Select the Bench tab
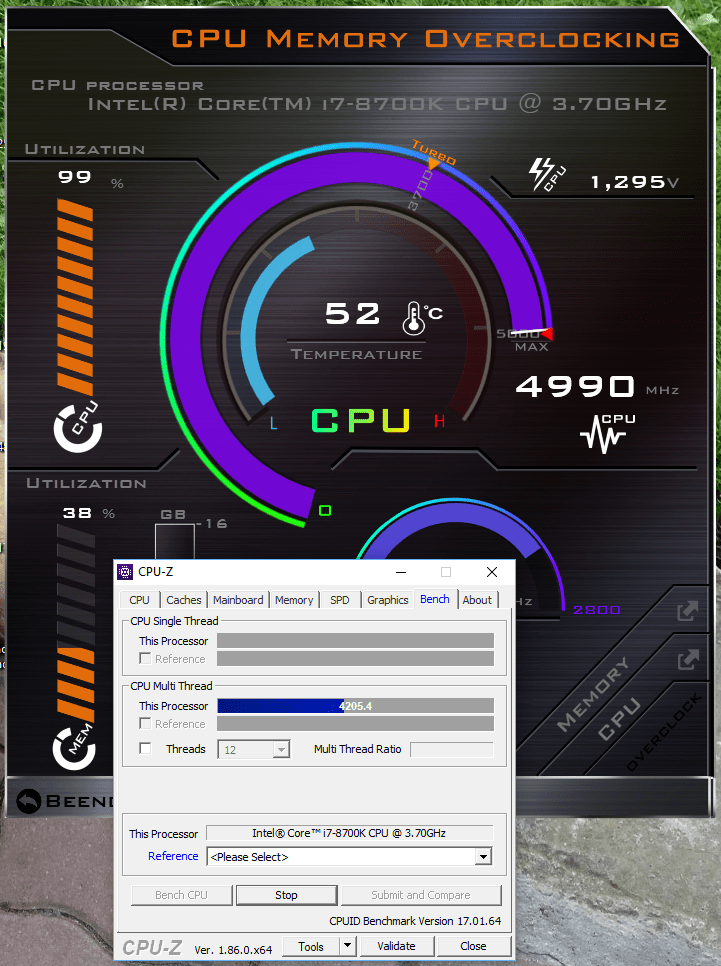 pos(435,599)
